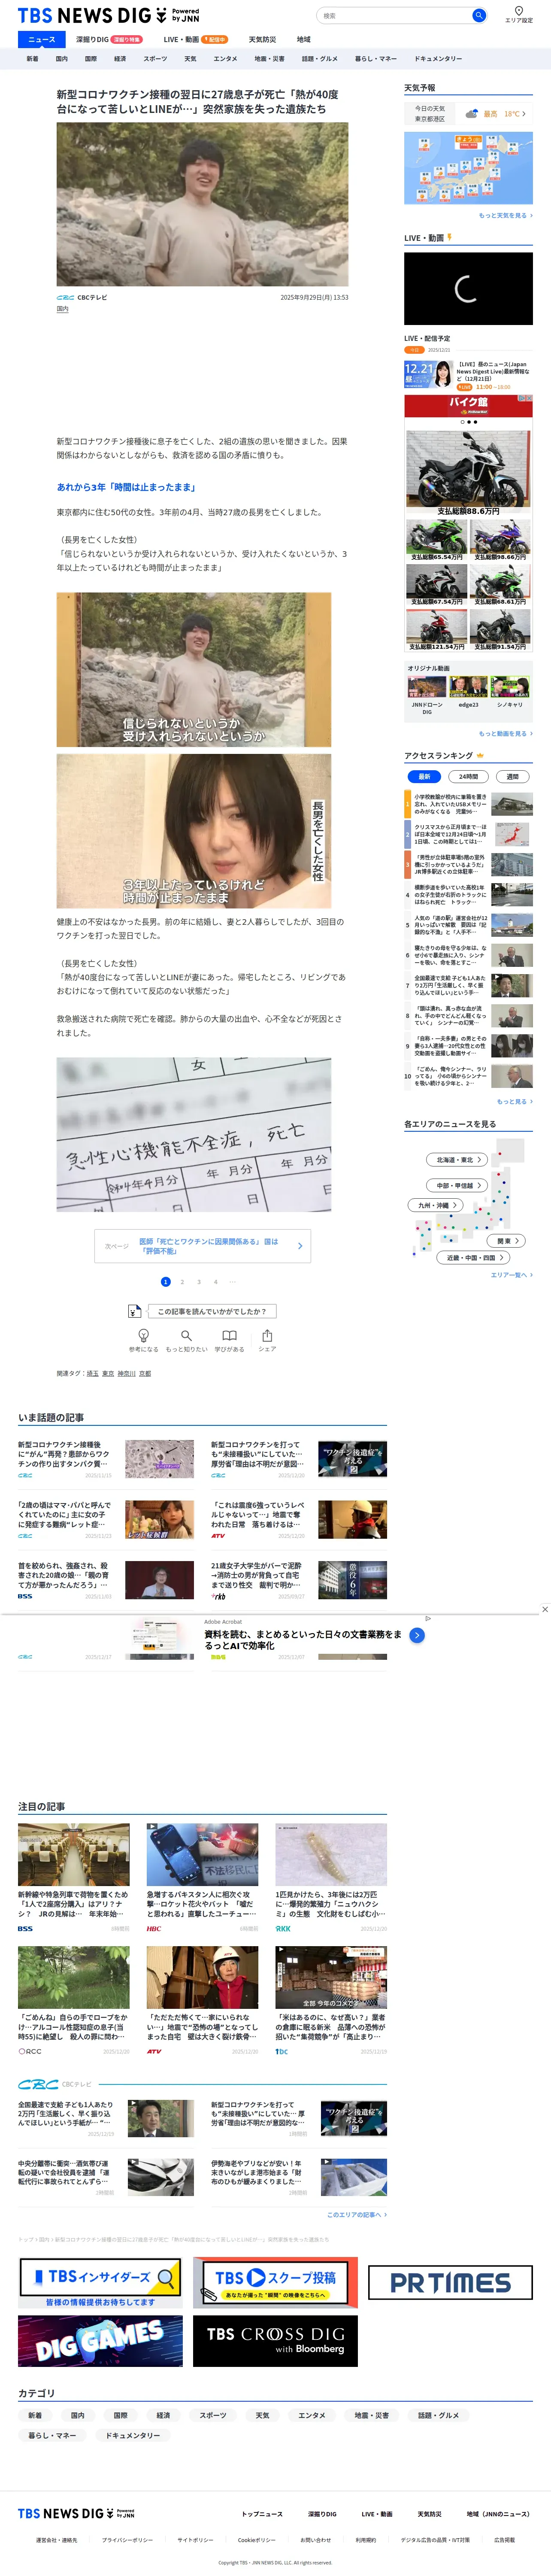Click the TBS CROSS DIG Bloomberg banner
The image size is (551, 2576).
(275, 2341)
